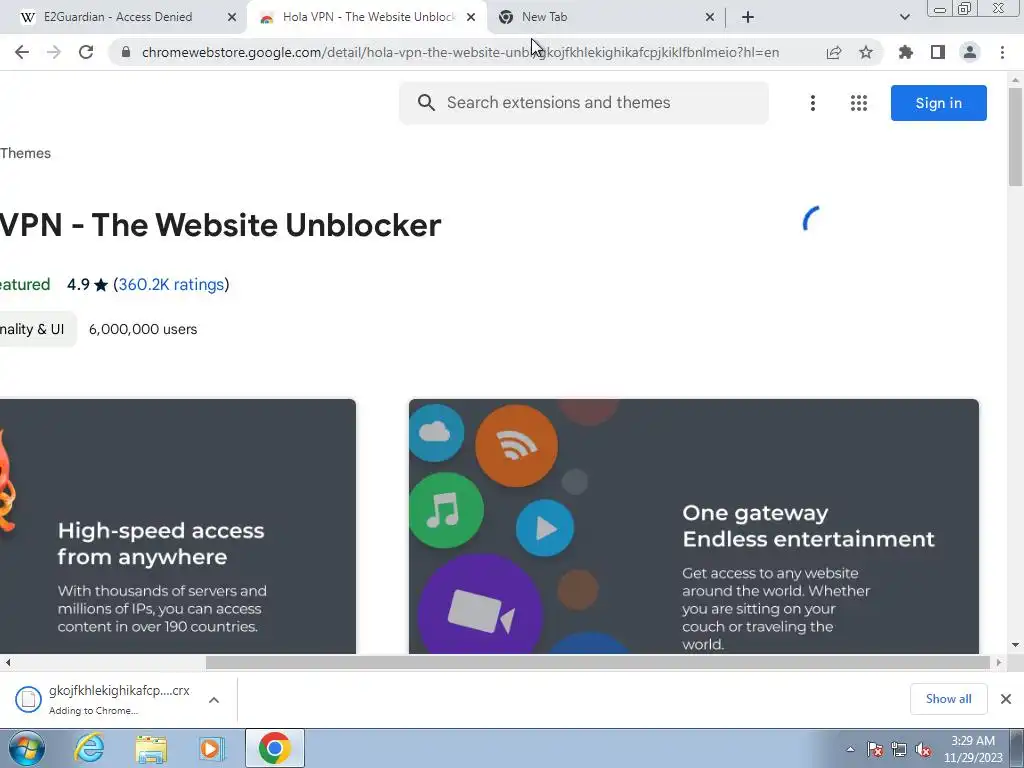Switch to the New Tab tab
1024x768 pixels.
click(x=606, y=17)
